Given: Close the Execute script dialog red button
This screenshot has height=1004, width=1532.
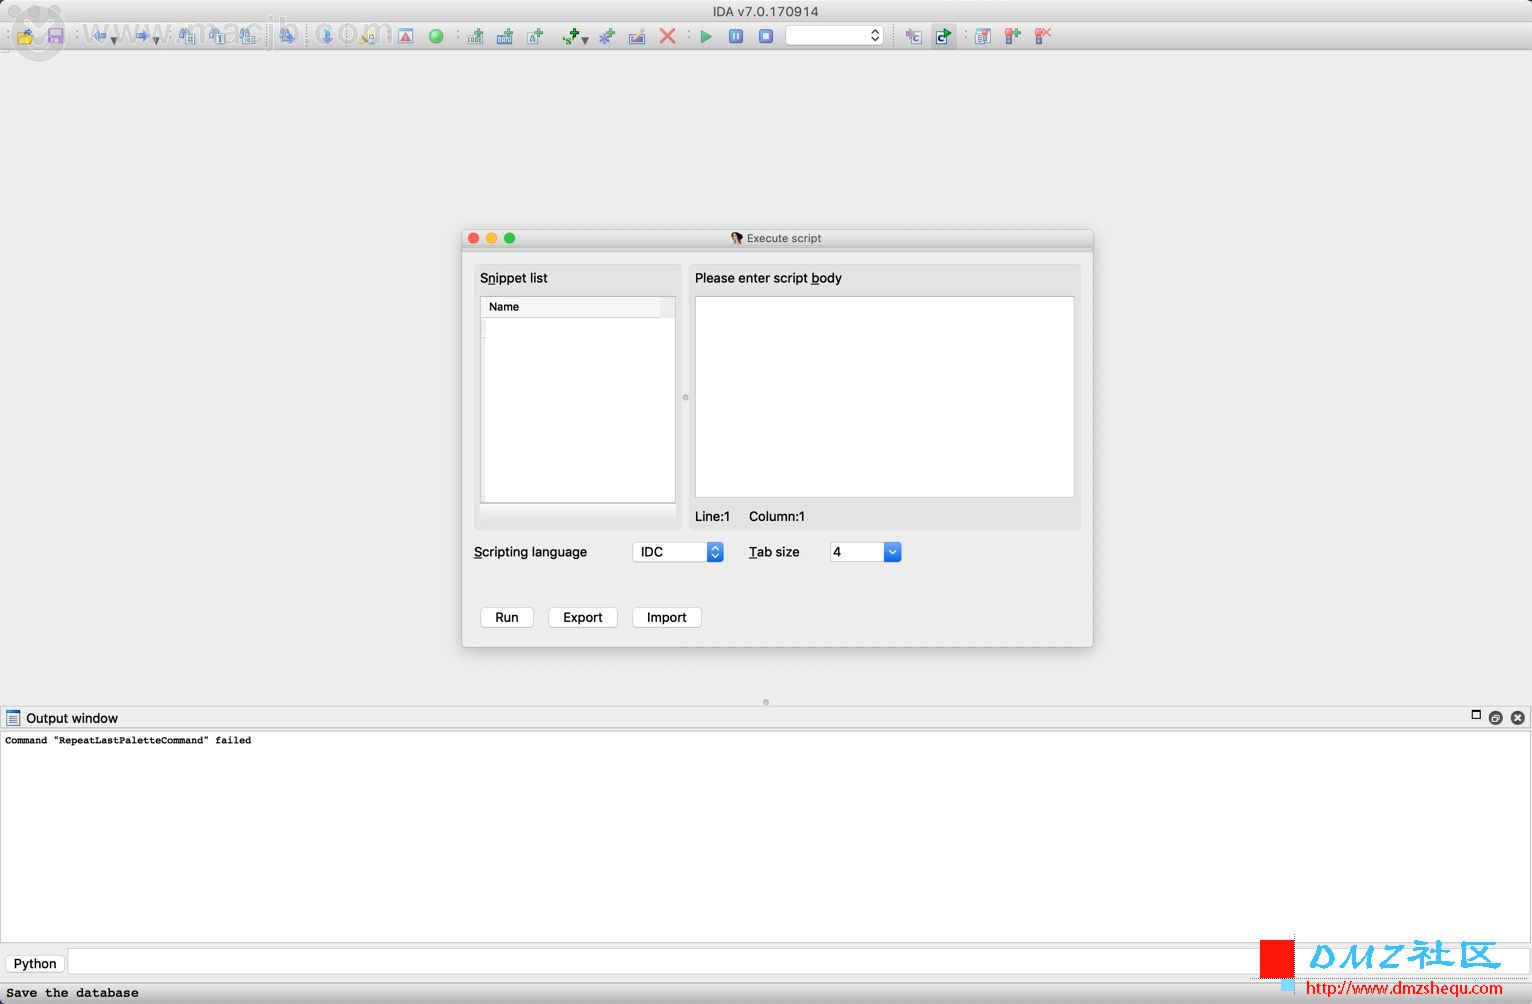Looking at the screenshot, I should point(474,238).
